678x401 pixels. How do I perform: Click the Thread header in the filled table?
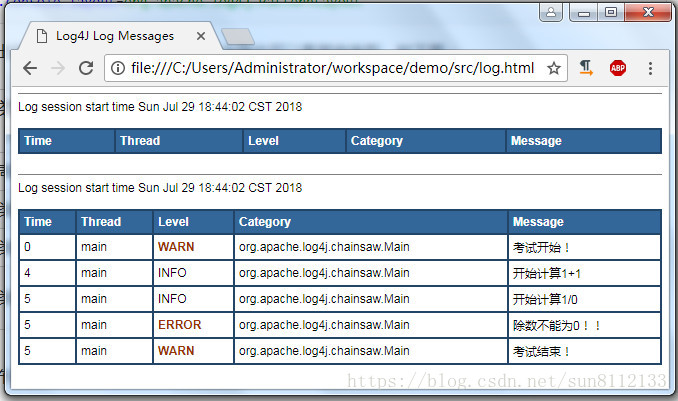tap(115, 222)
